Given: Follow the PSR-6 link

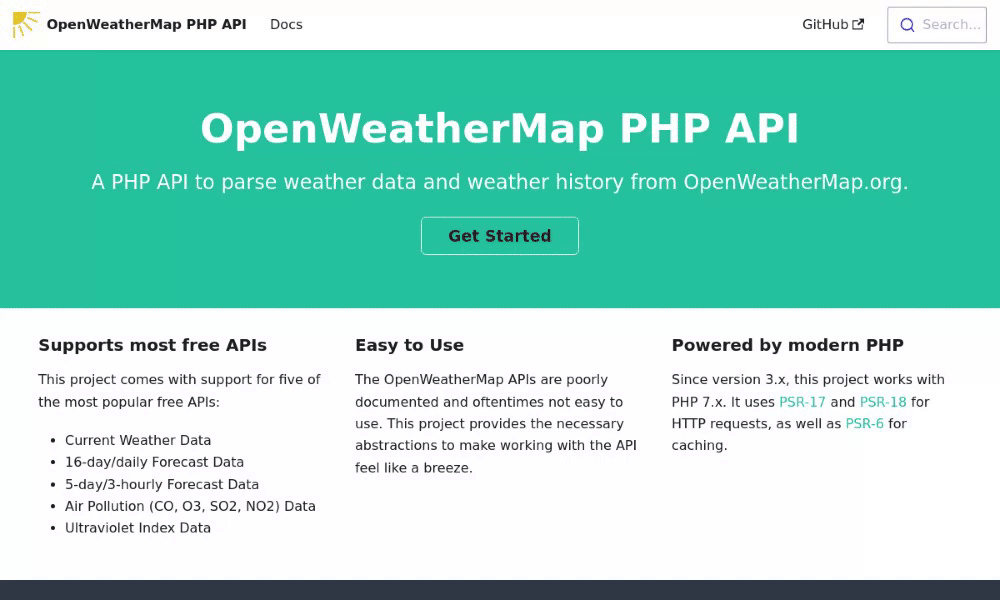Looking at the screenshot, I should tap(864, 423).
